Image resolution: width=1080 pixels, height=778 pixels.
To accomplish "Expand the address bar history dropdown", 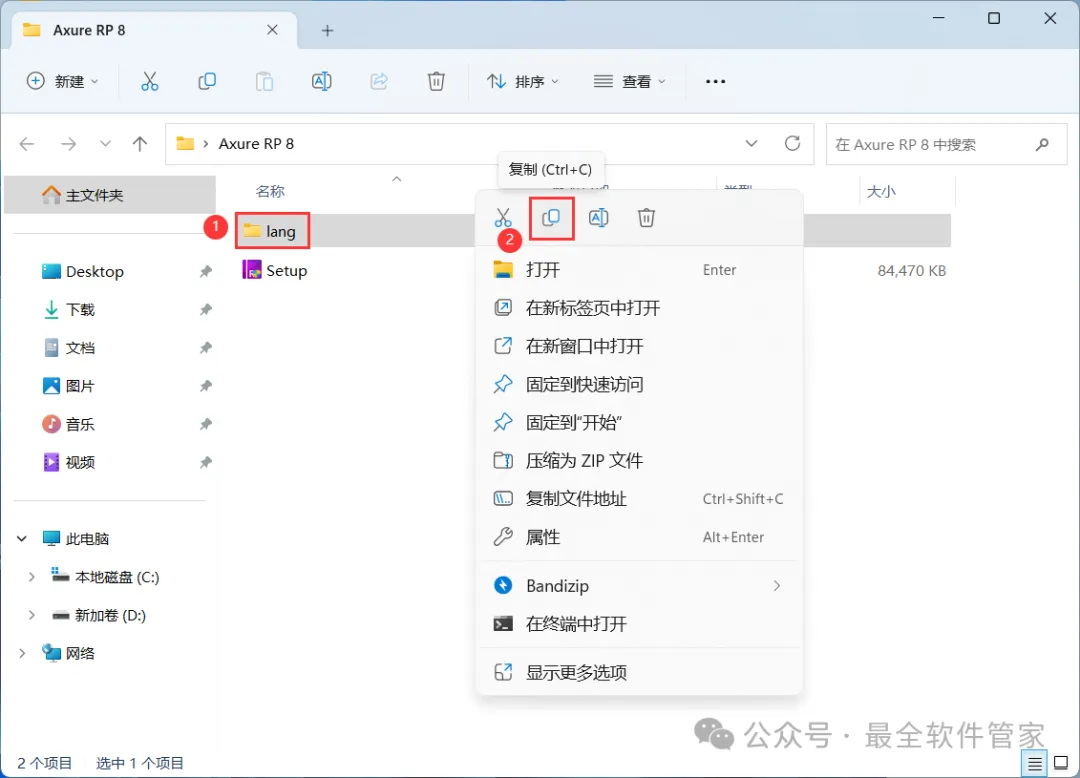I will 751,143.
